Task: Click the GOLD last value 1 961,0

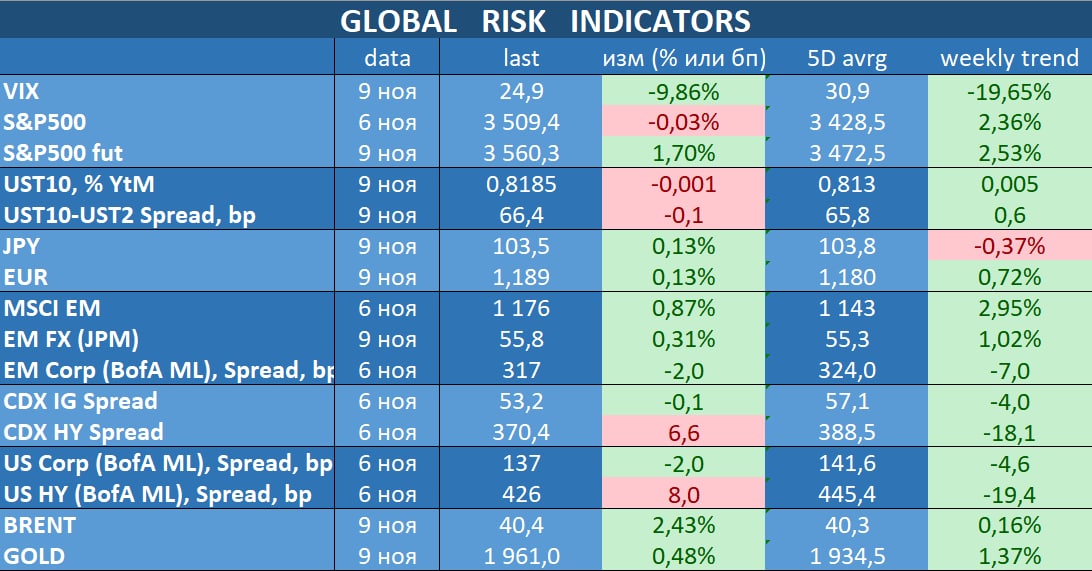Action: click(x=521, y=556)
